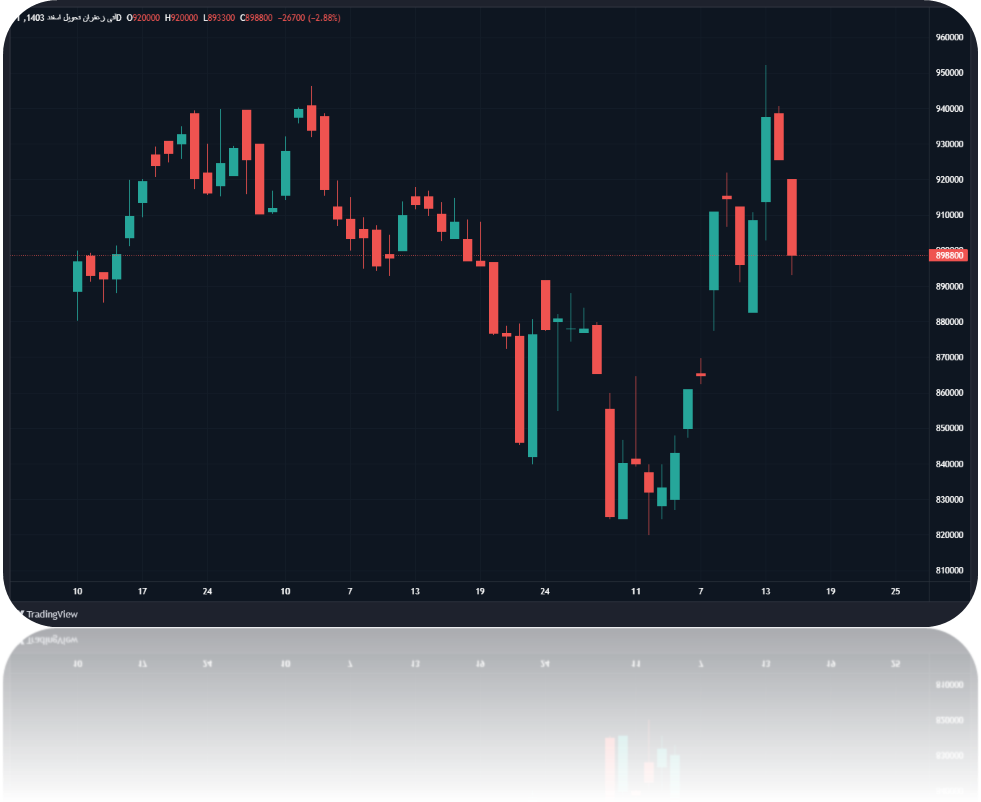Click the 850000 price axis label

949,428
